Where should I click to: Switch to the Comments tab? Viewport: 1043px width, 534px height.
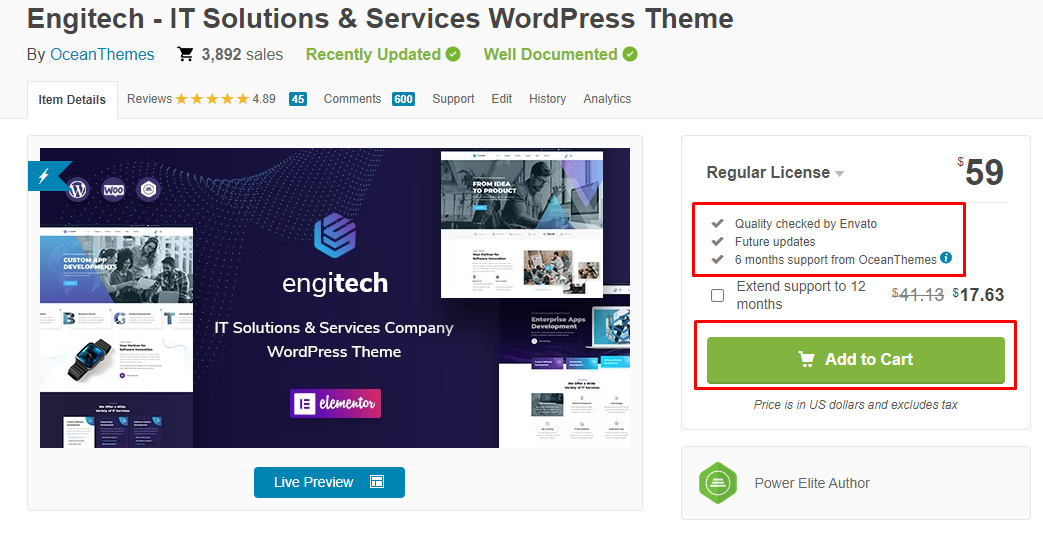[x=353, y=98]
